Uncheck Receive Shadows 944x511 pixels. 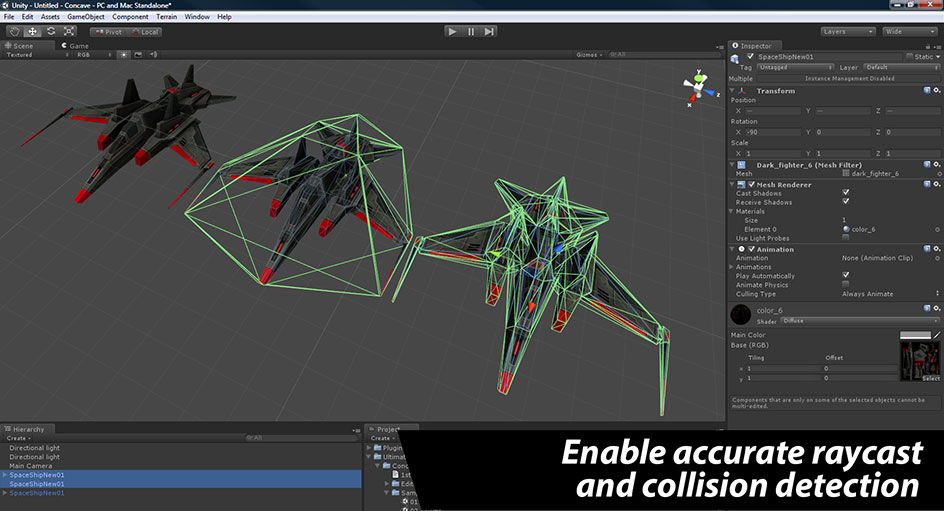coord(845,202)
